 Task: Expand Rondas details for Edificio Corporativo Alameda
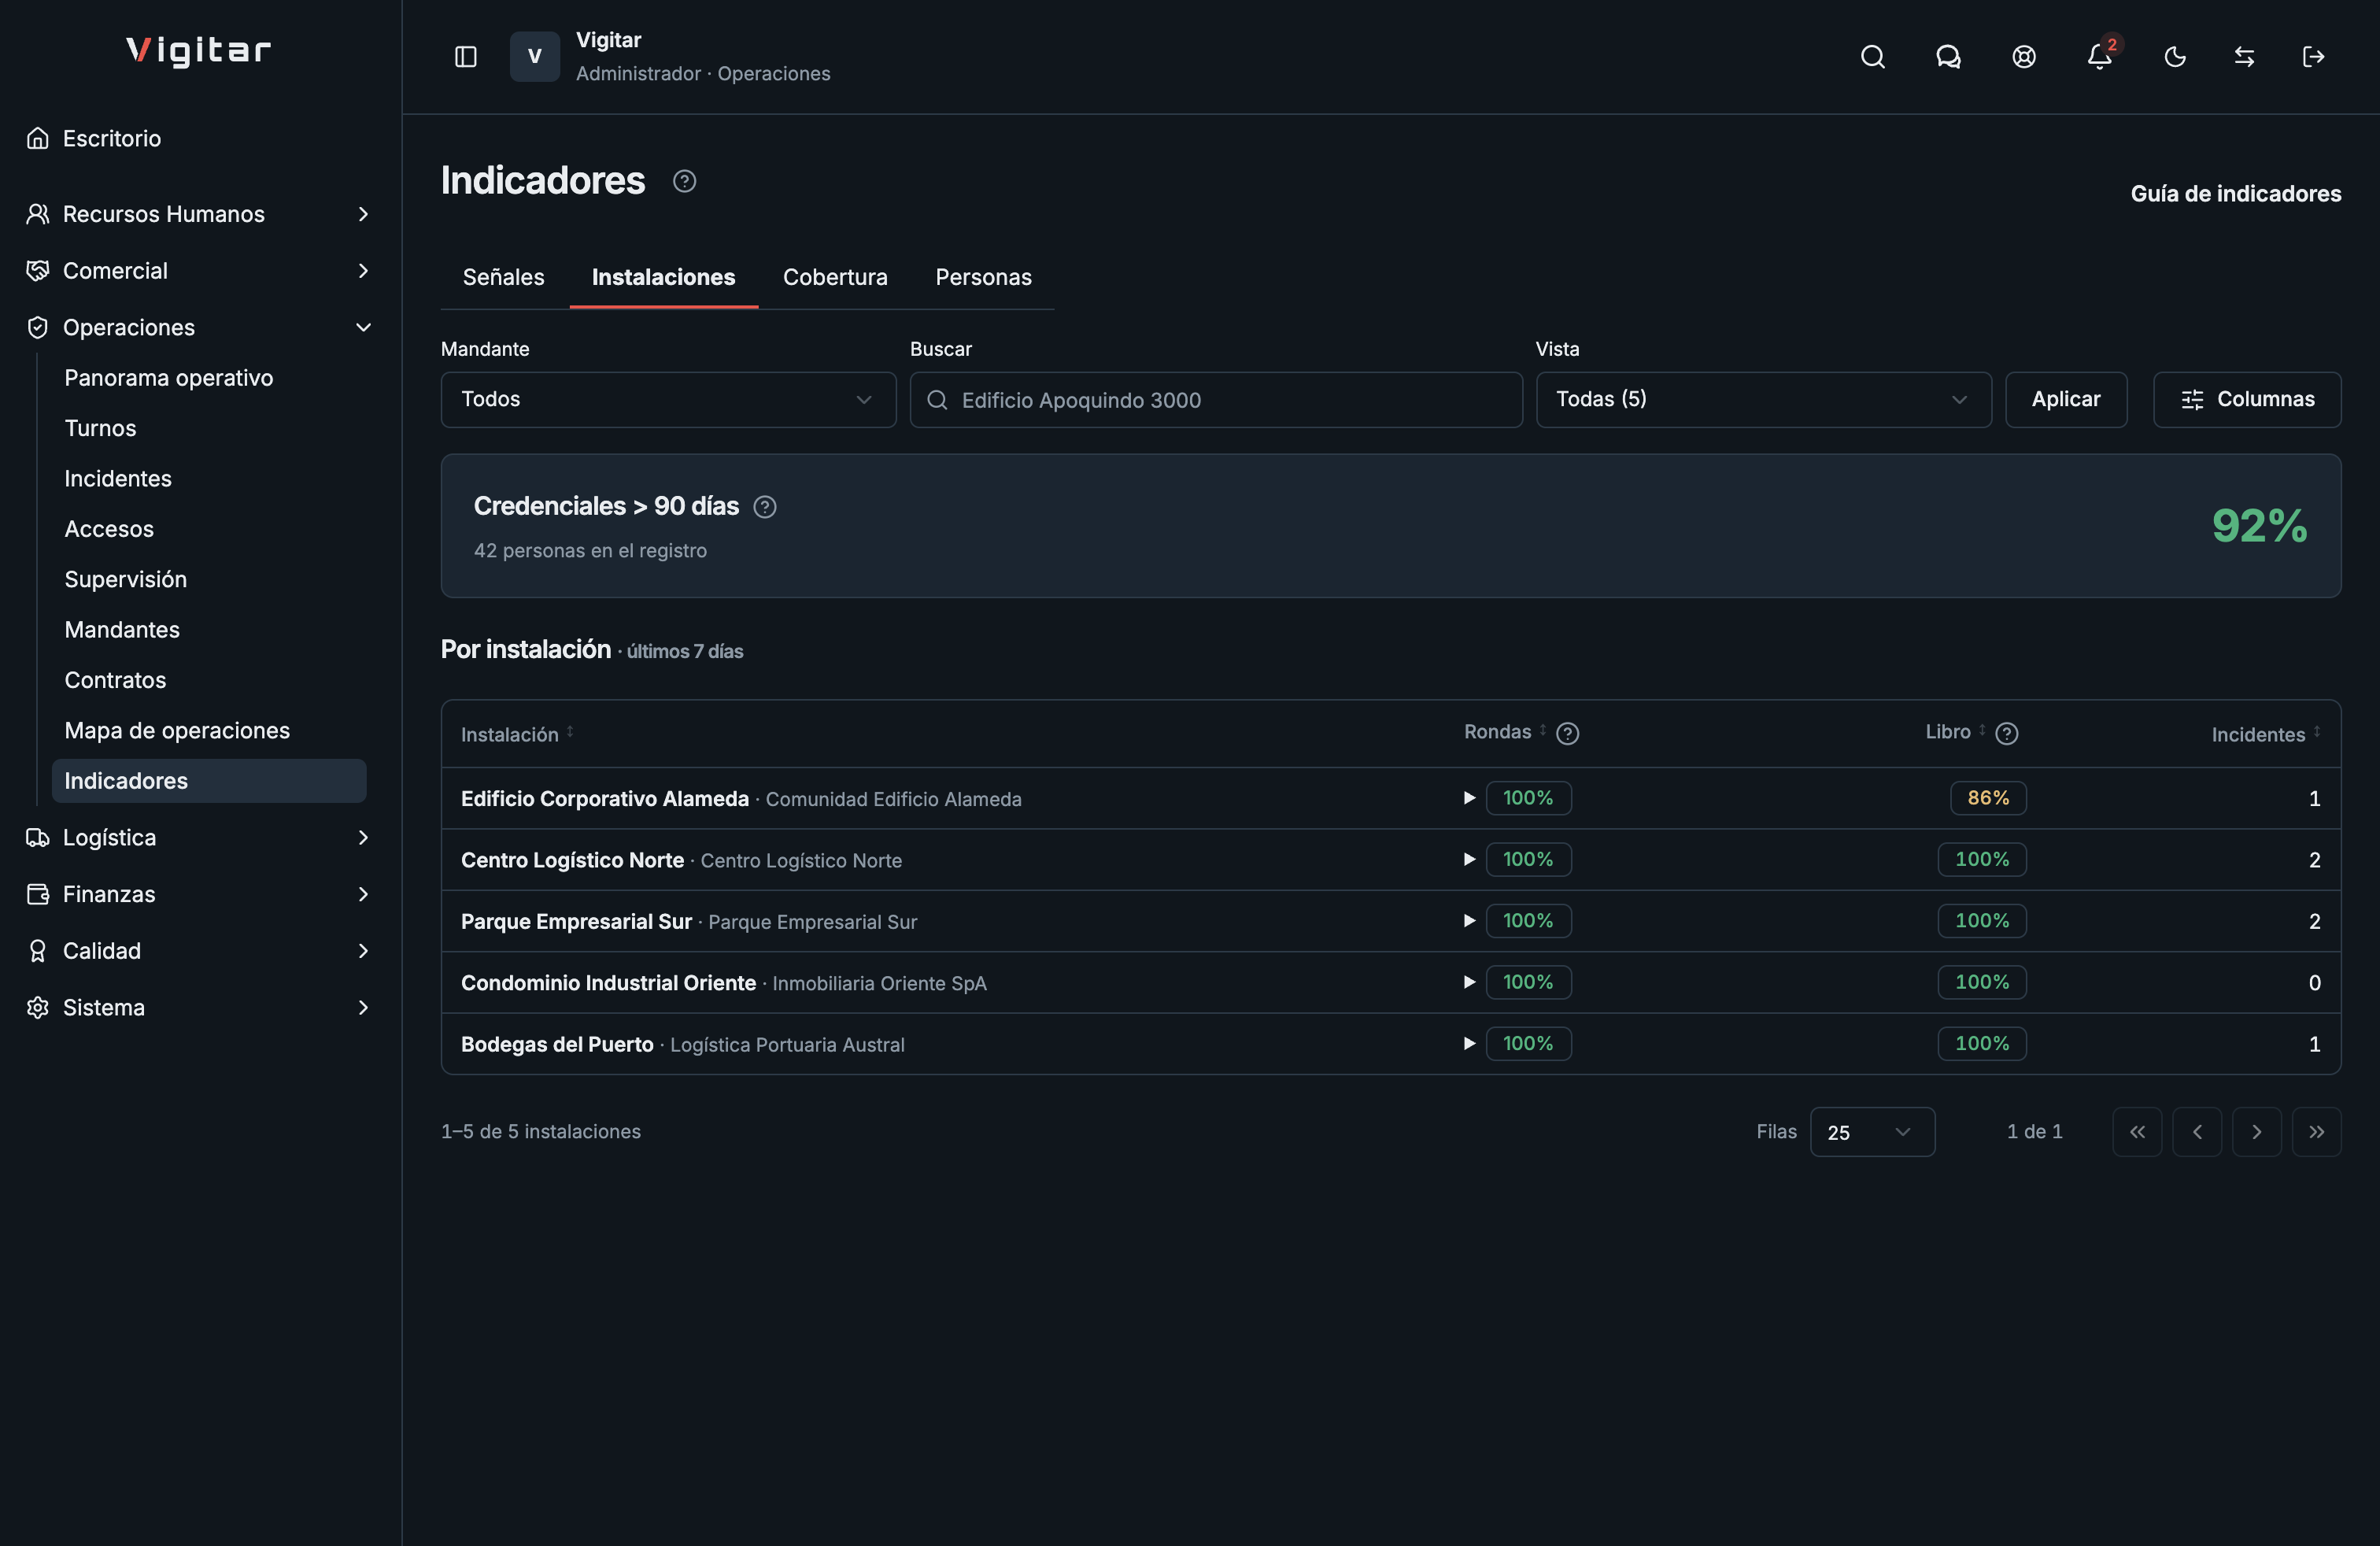coord(1469,798)
